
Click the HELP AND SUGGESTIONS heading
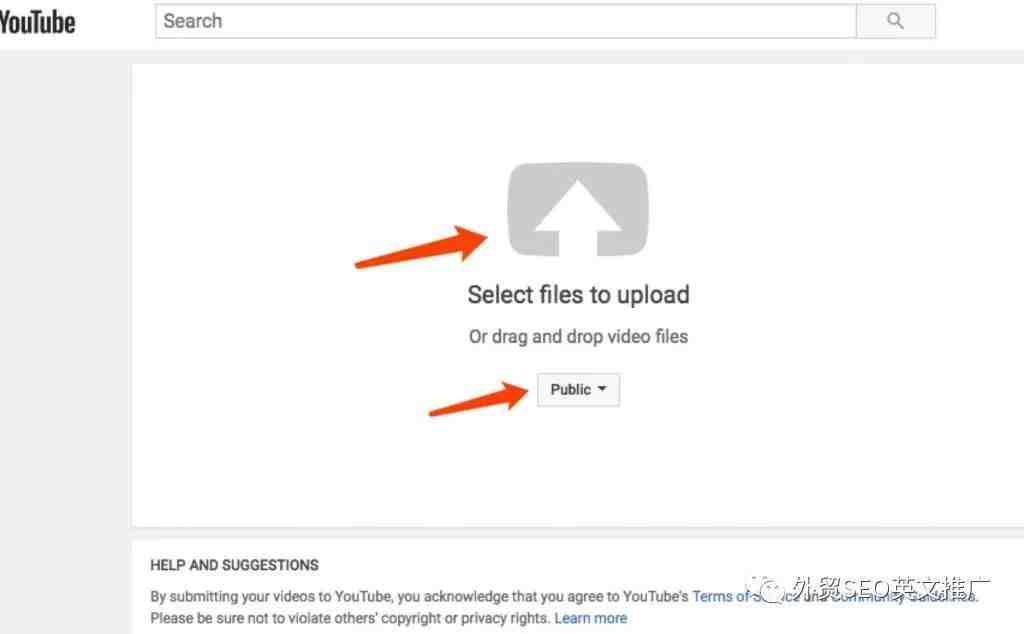coord(234,565)
